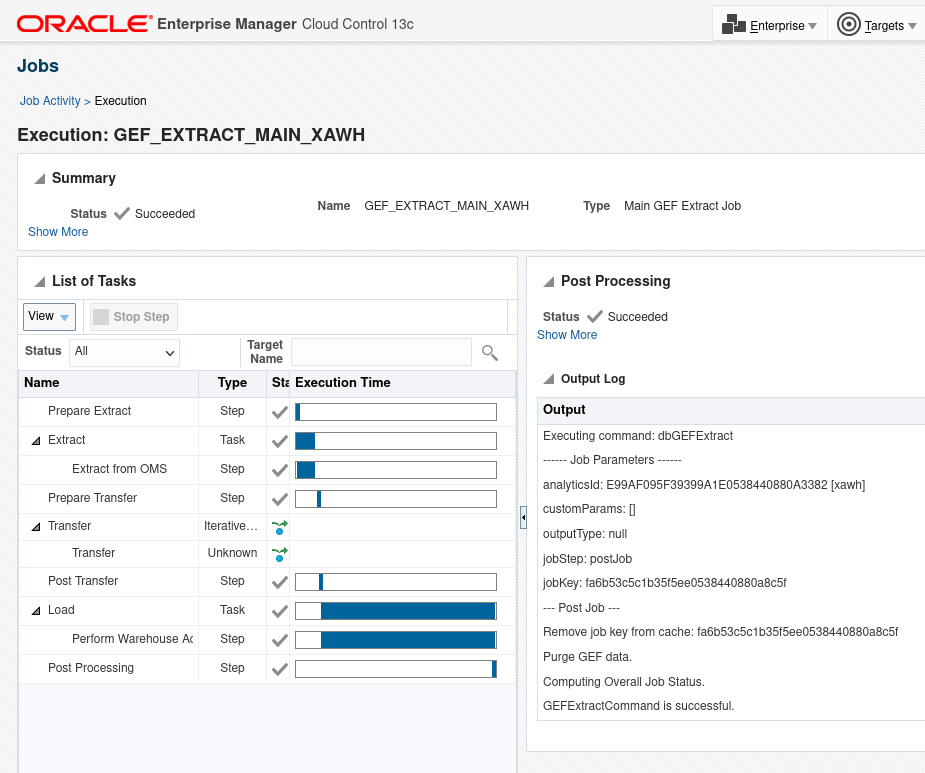
Task: Click the Execution Time column header
Action: (x=402, y=383)
